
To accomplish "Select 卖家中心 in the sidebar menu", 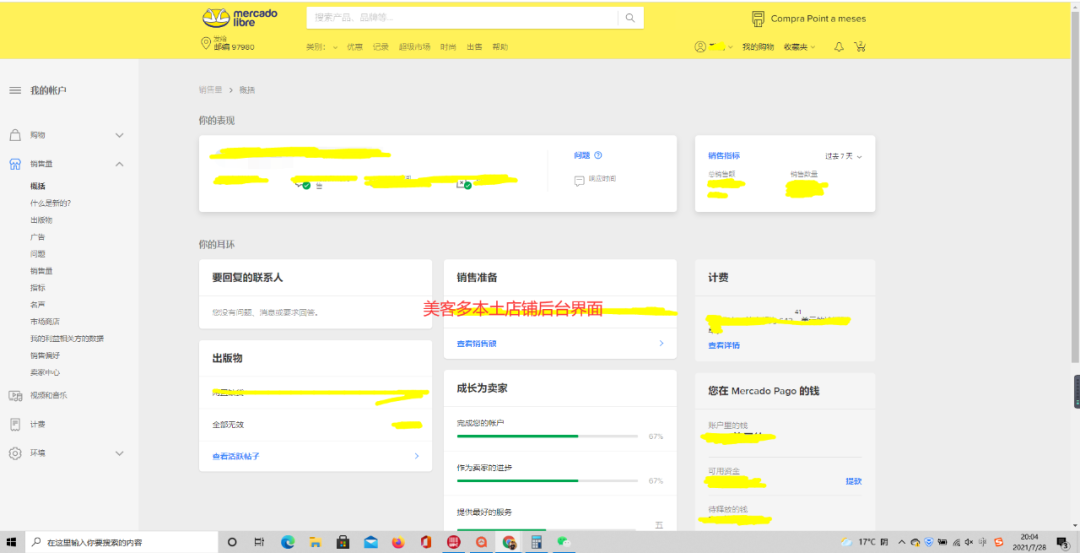I will pos(45,372).
